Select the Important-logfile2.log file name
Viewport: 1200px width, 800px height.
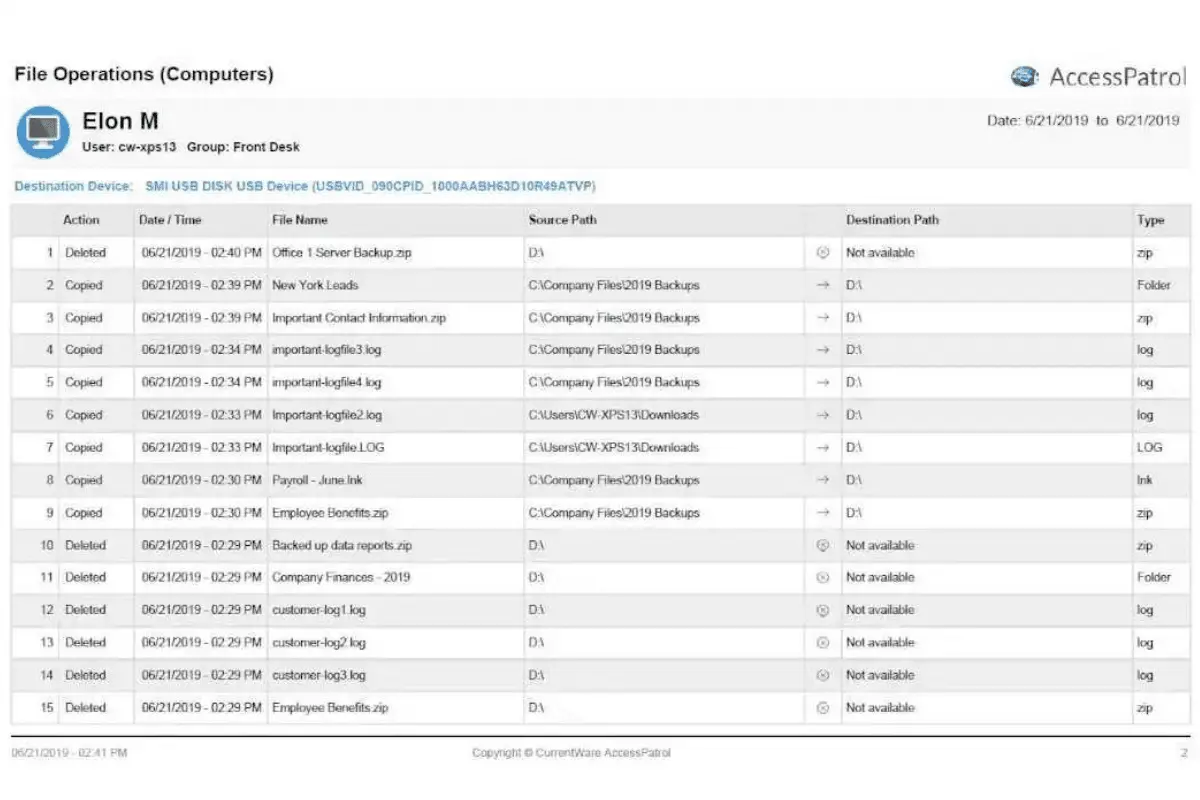327,415
